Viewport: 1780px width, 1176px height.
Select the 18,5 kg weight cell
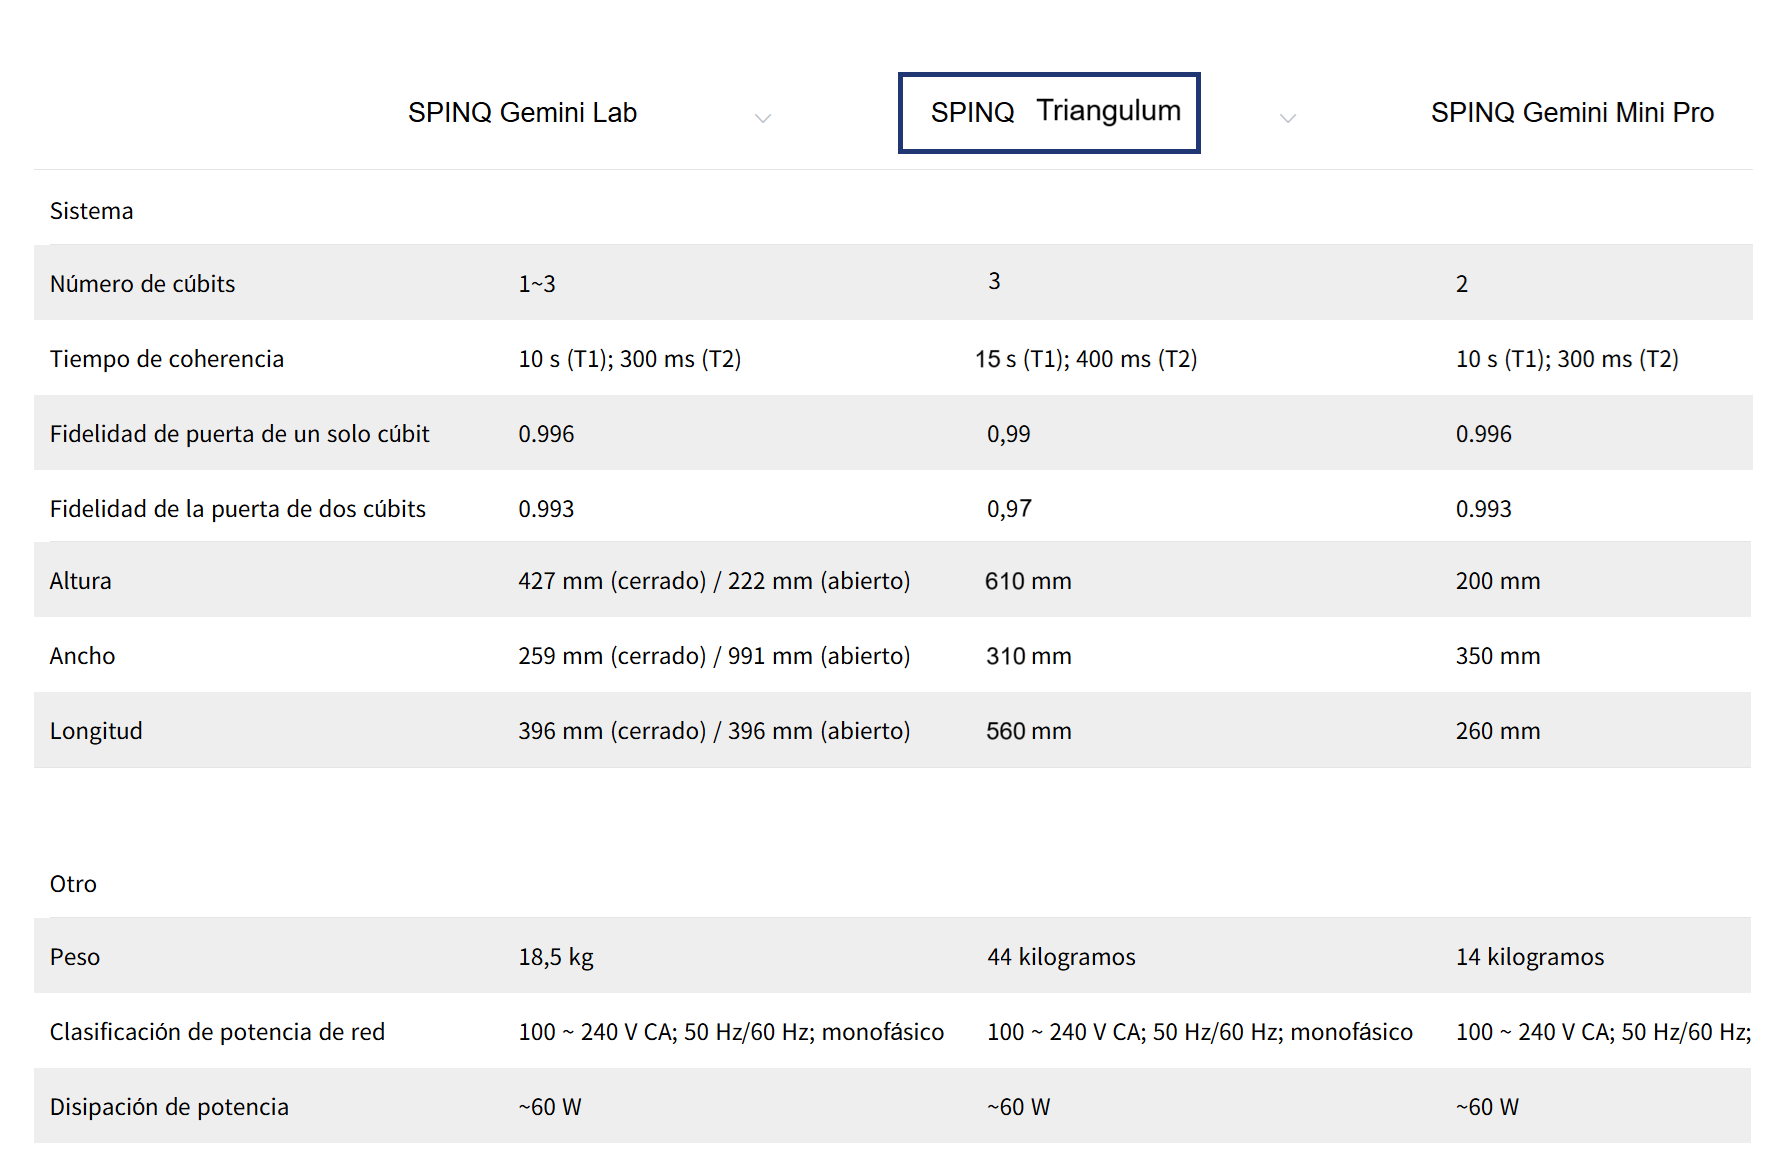(x=556, y=957)
